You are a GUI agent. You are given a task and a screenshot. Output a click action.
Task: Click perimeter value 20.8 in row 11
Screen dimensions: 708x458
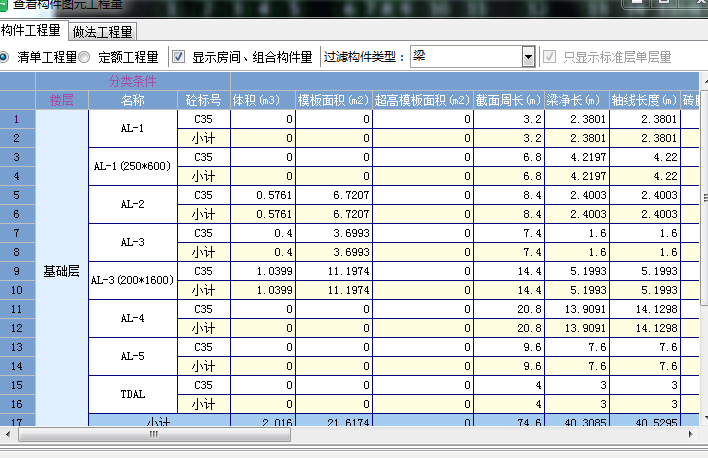click(x=509, y=309)
